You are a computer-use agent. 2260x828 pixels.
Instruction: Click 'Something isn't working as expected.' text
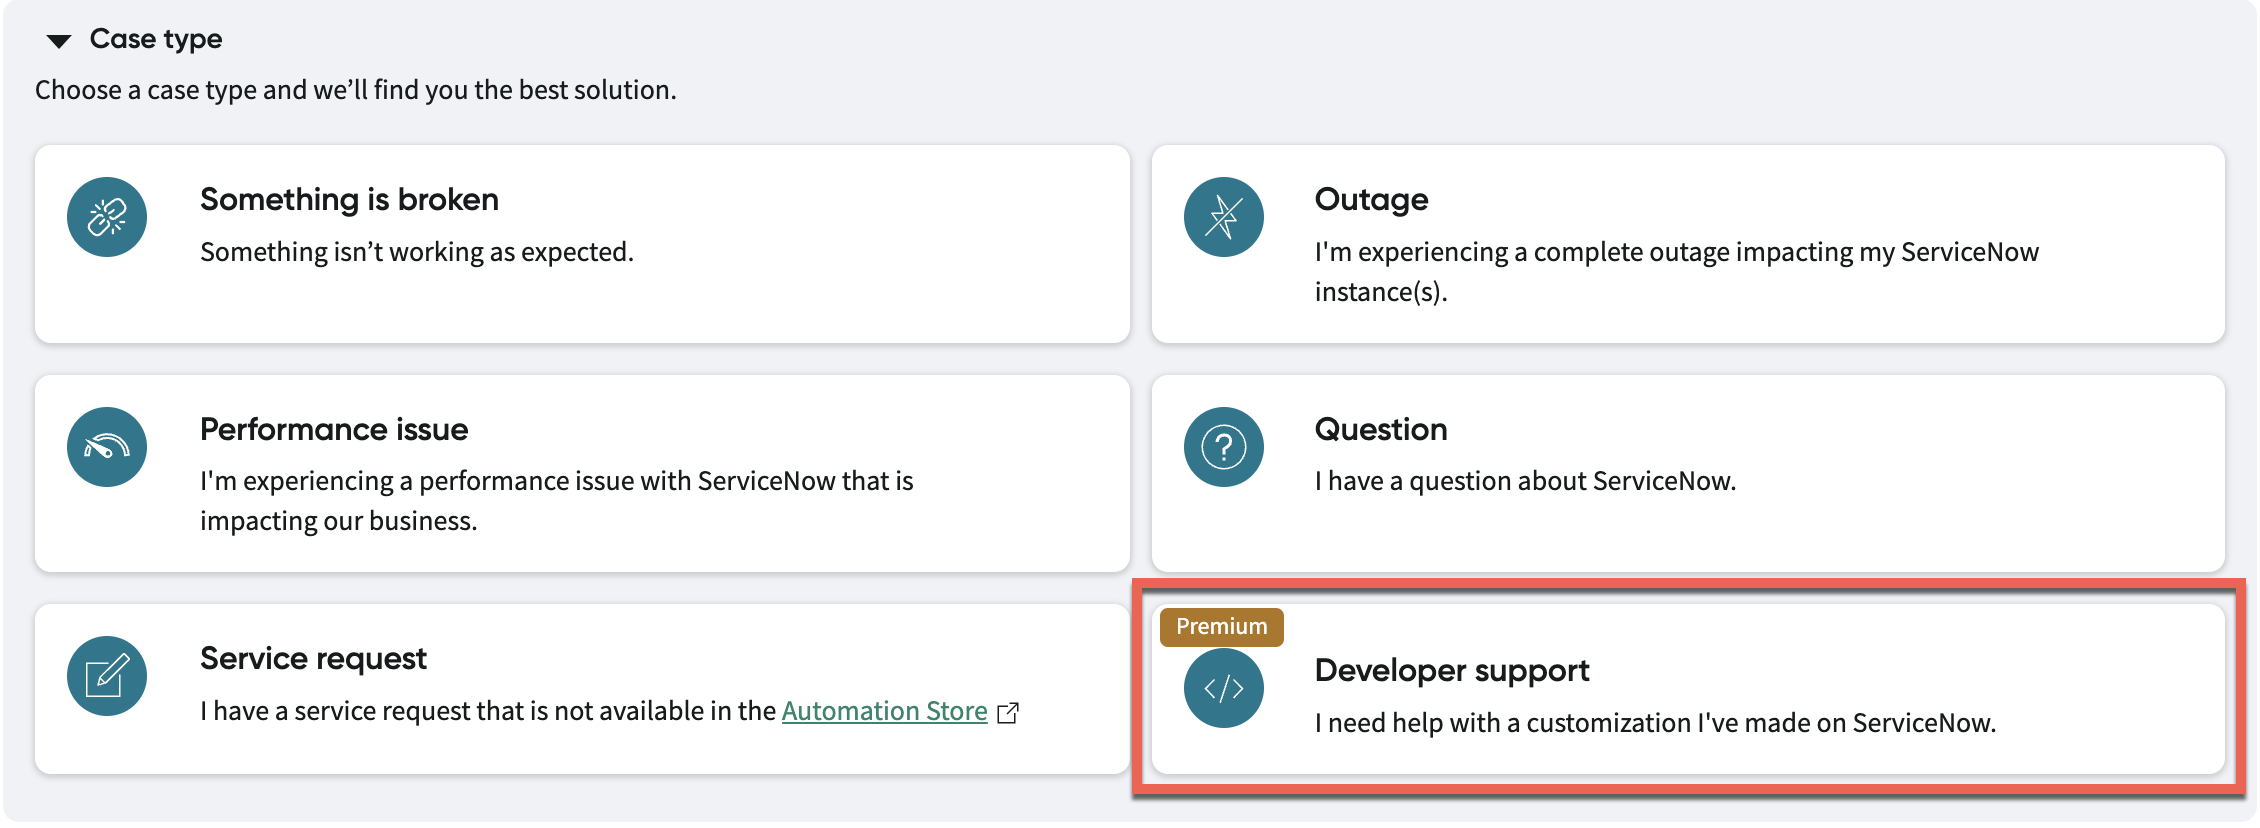pyautogui.click(x=417, y=252)
